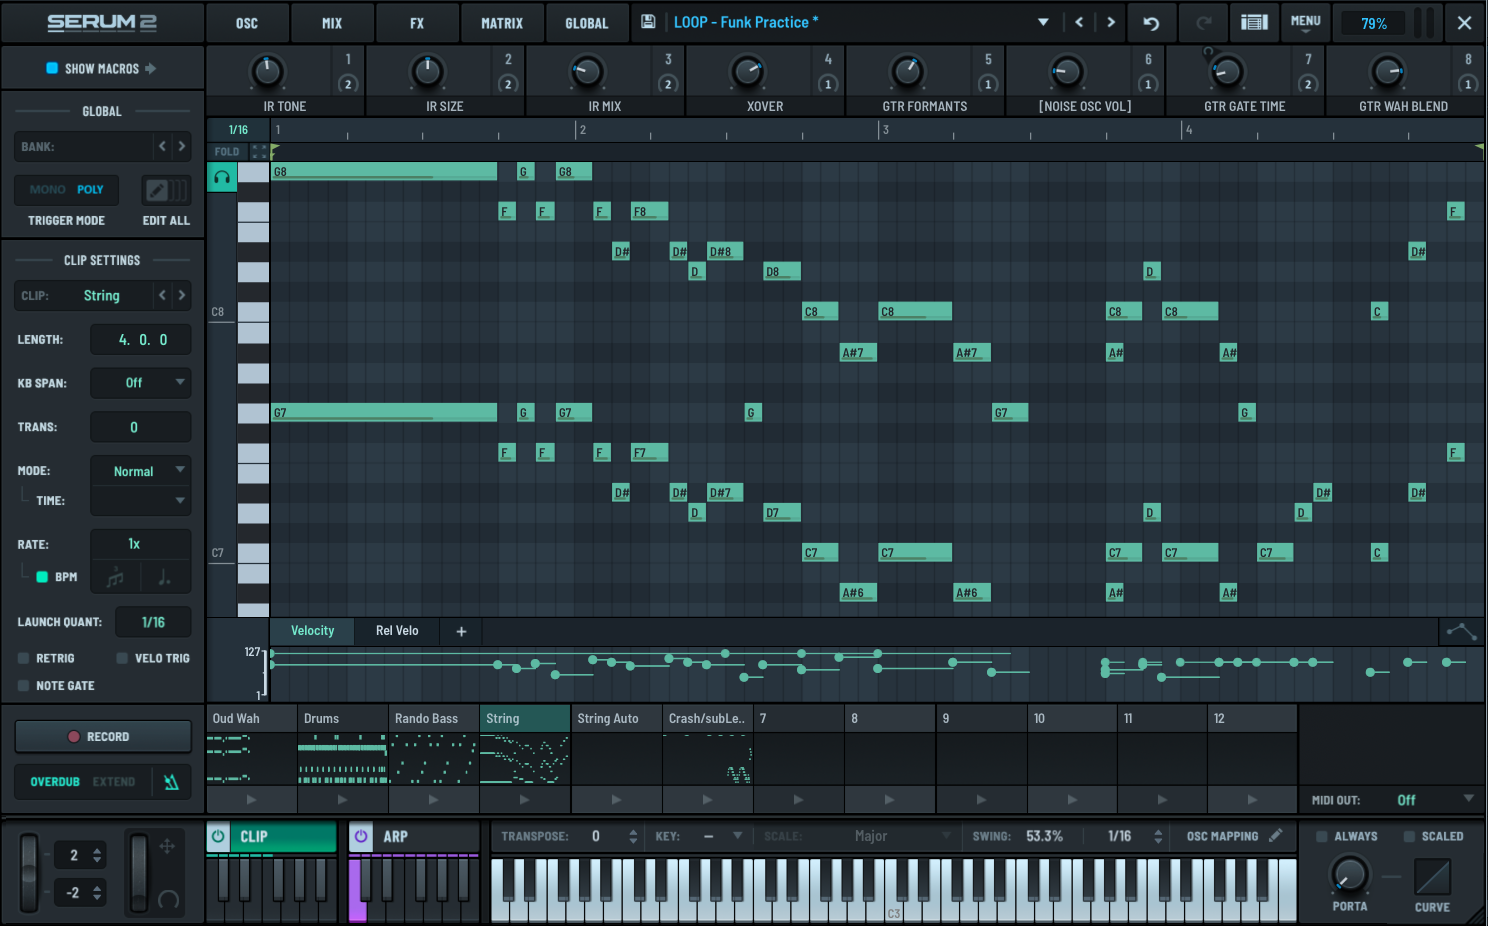This screenshot has height=926, width=1488.
Task: Click the IR Mix macro knob
Action: [x=587, y=72]
